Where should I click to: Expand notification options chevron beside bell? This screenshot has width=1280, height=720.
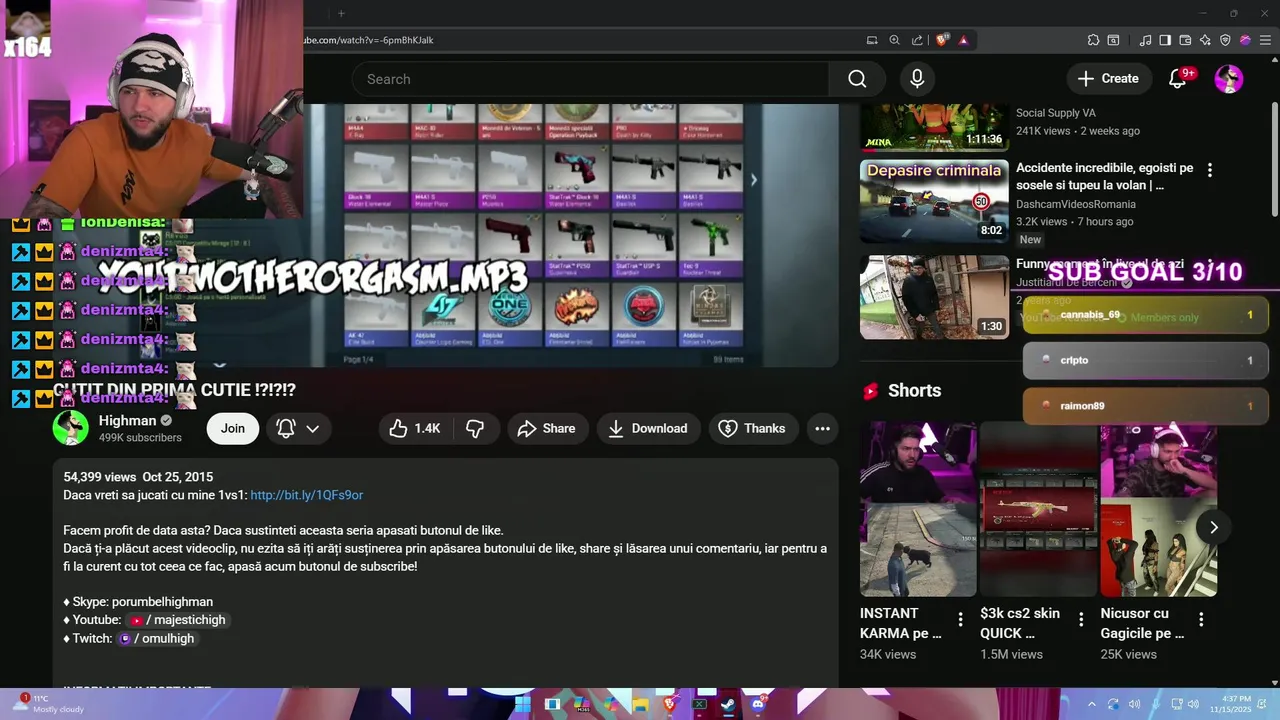pyautogui.click(x=313, y=428)
